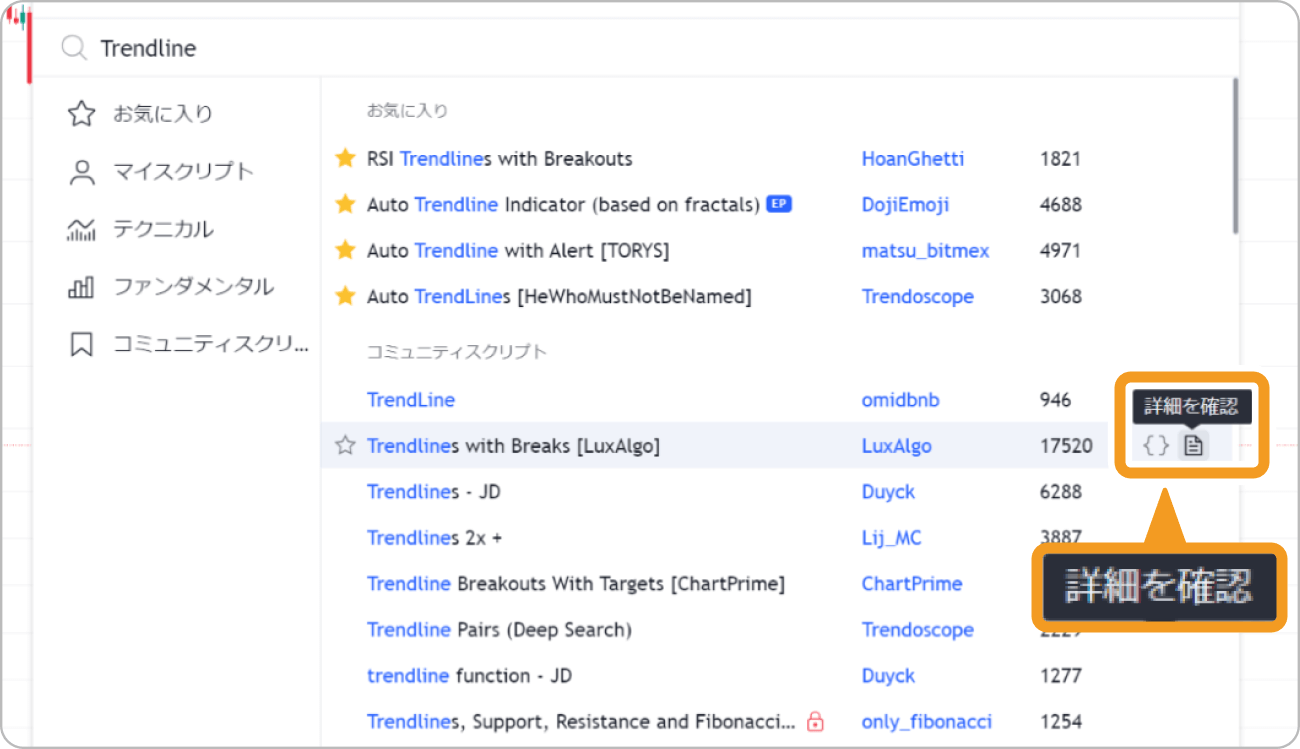Screen dimensions: 1300x749
Task: Click the 6288 count on Trendlines - JD row
Action: [1061, 492]
